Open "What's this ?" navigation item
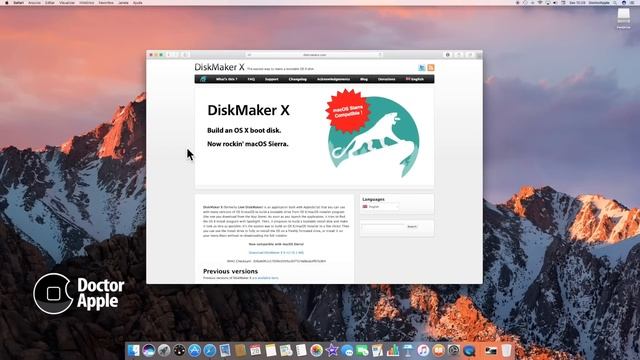This screenshot has height=360, width=640. 227,79
